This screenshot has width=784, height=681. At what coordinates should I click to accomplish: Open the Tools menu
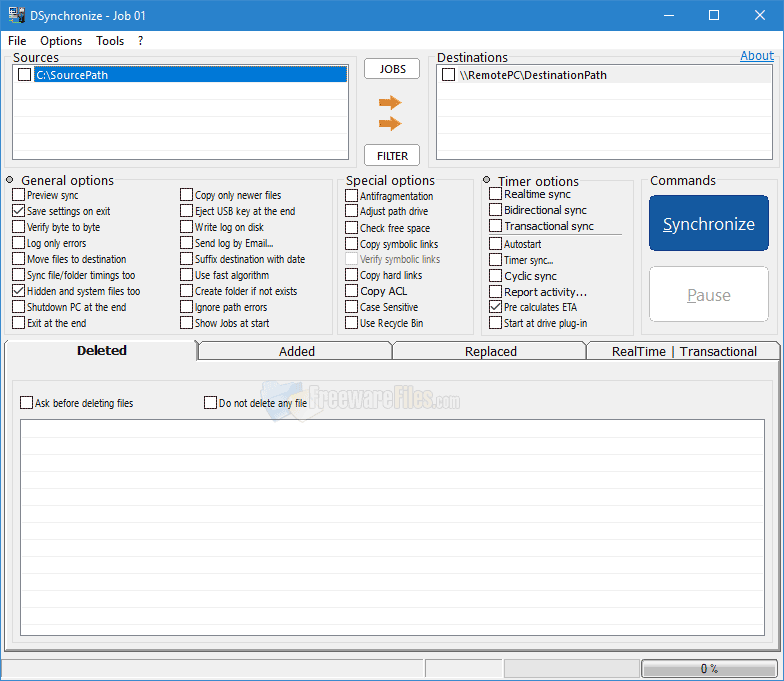[x=110, y=40]
